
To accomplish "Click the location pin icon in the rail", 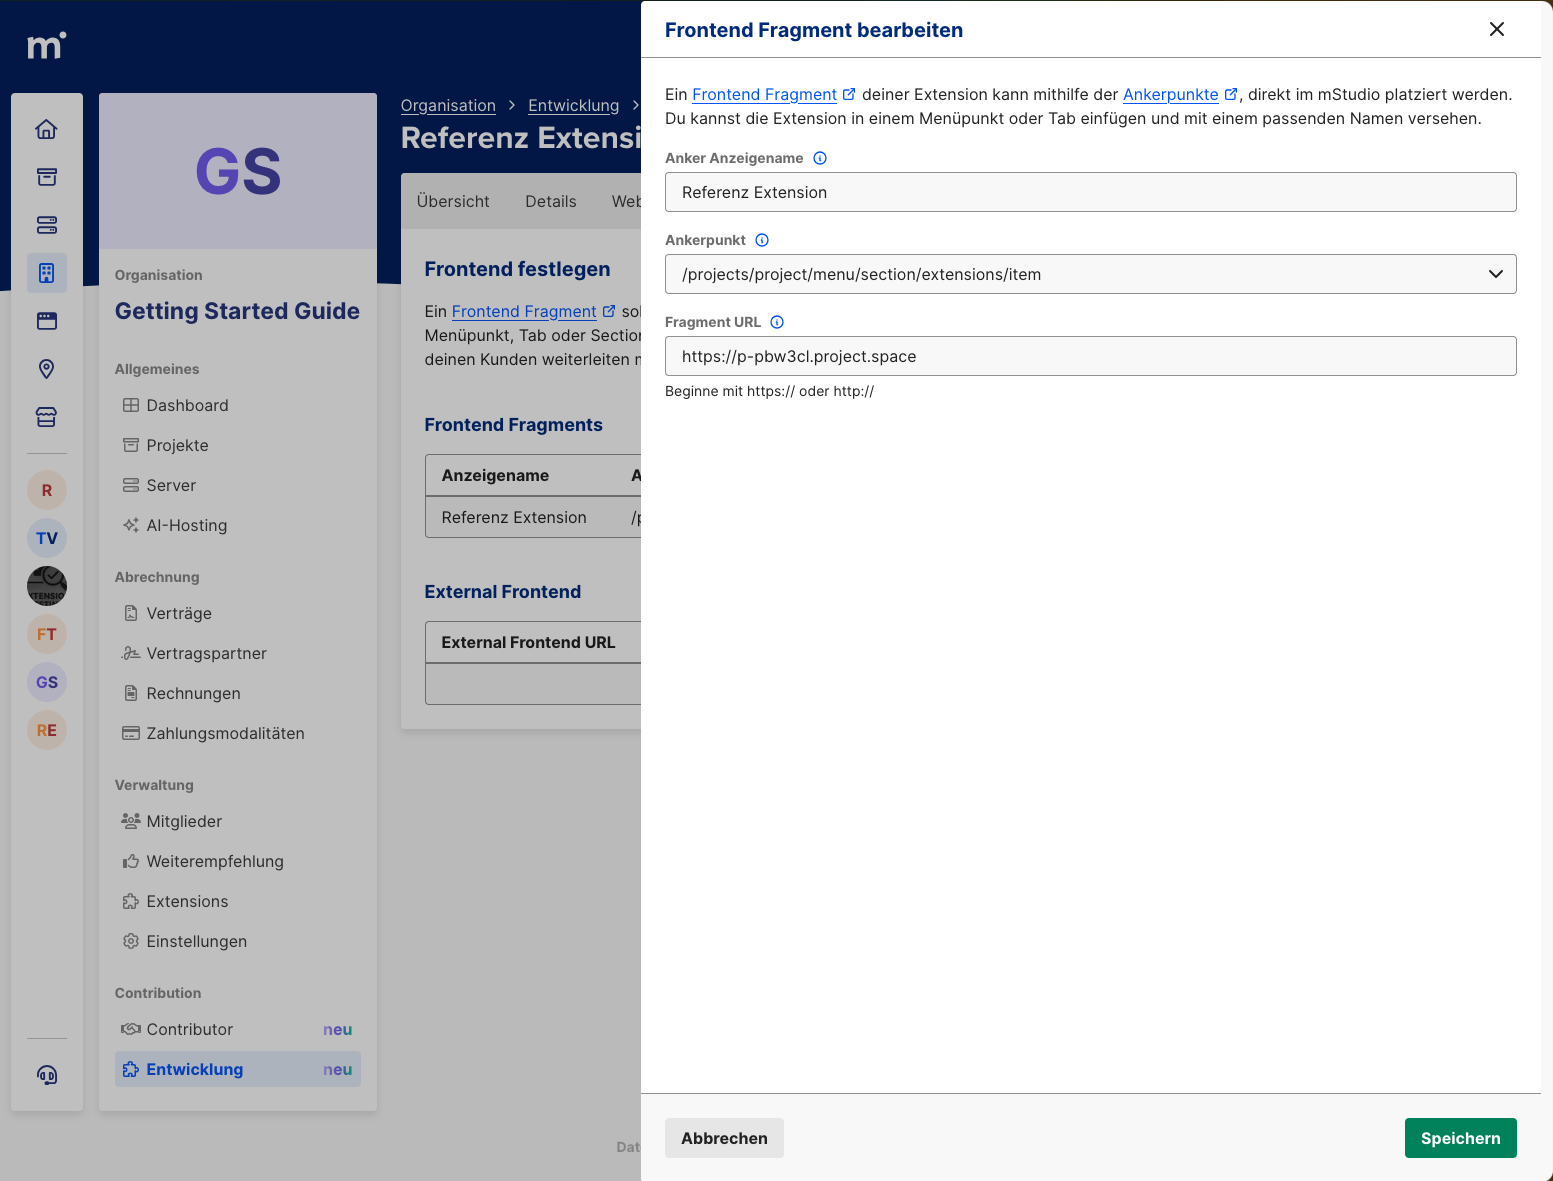I will 46,369.
